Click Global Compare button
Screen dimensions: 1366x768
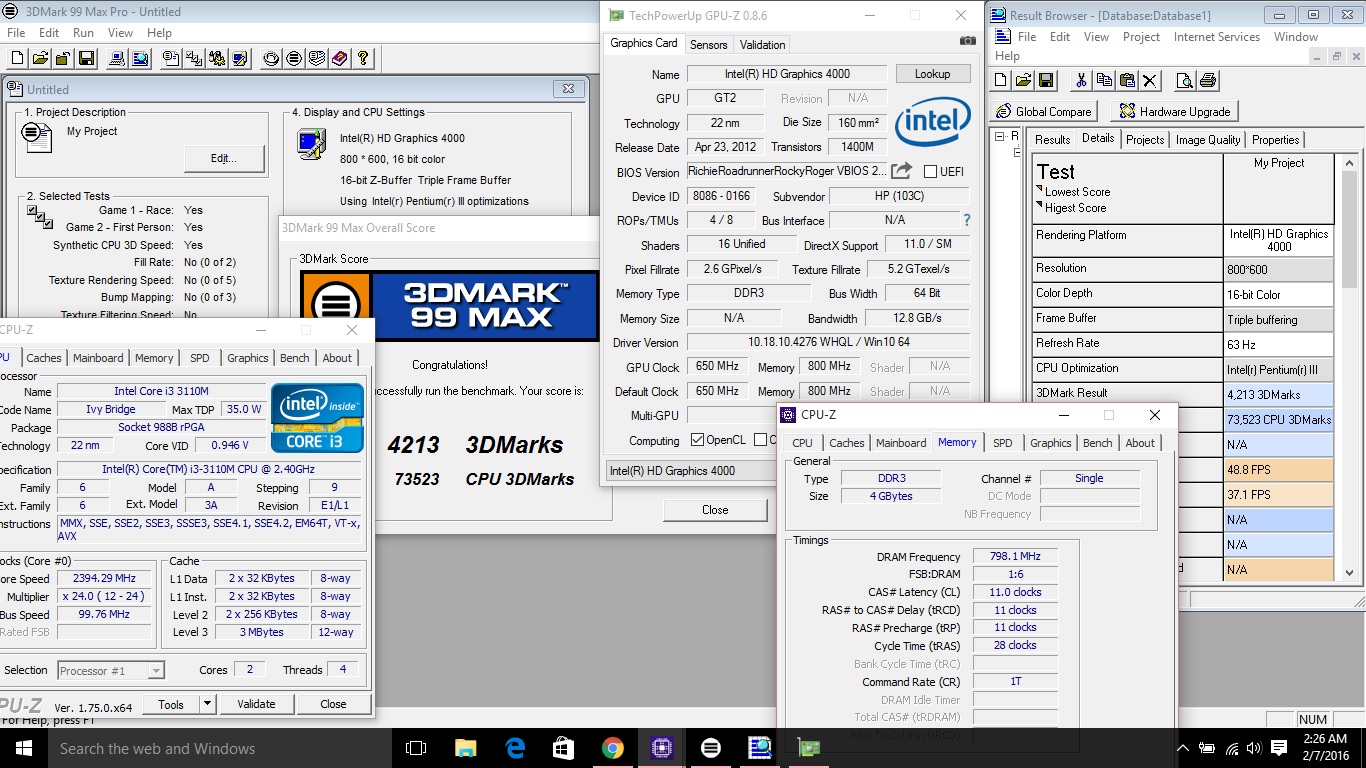coord(1044,111)
